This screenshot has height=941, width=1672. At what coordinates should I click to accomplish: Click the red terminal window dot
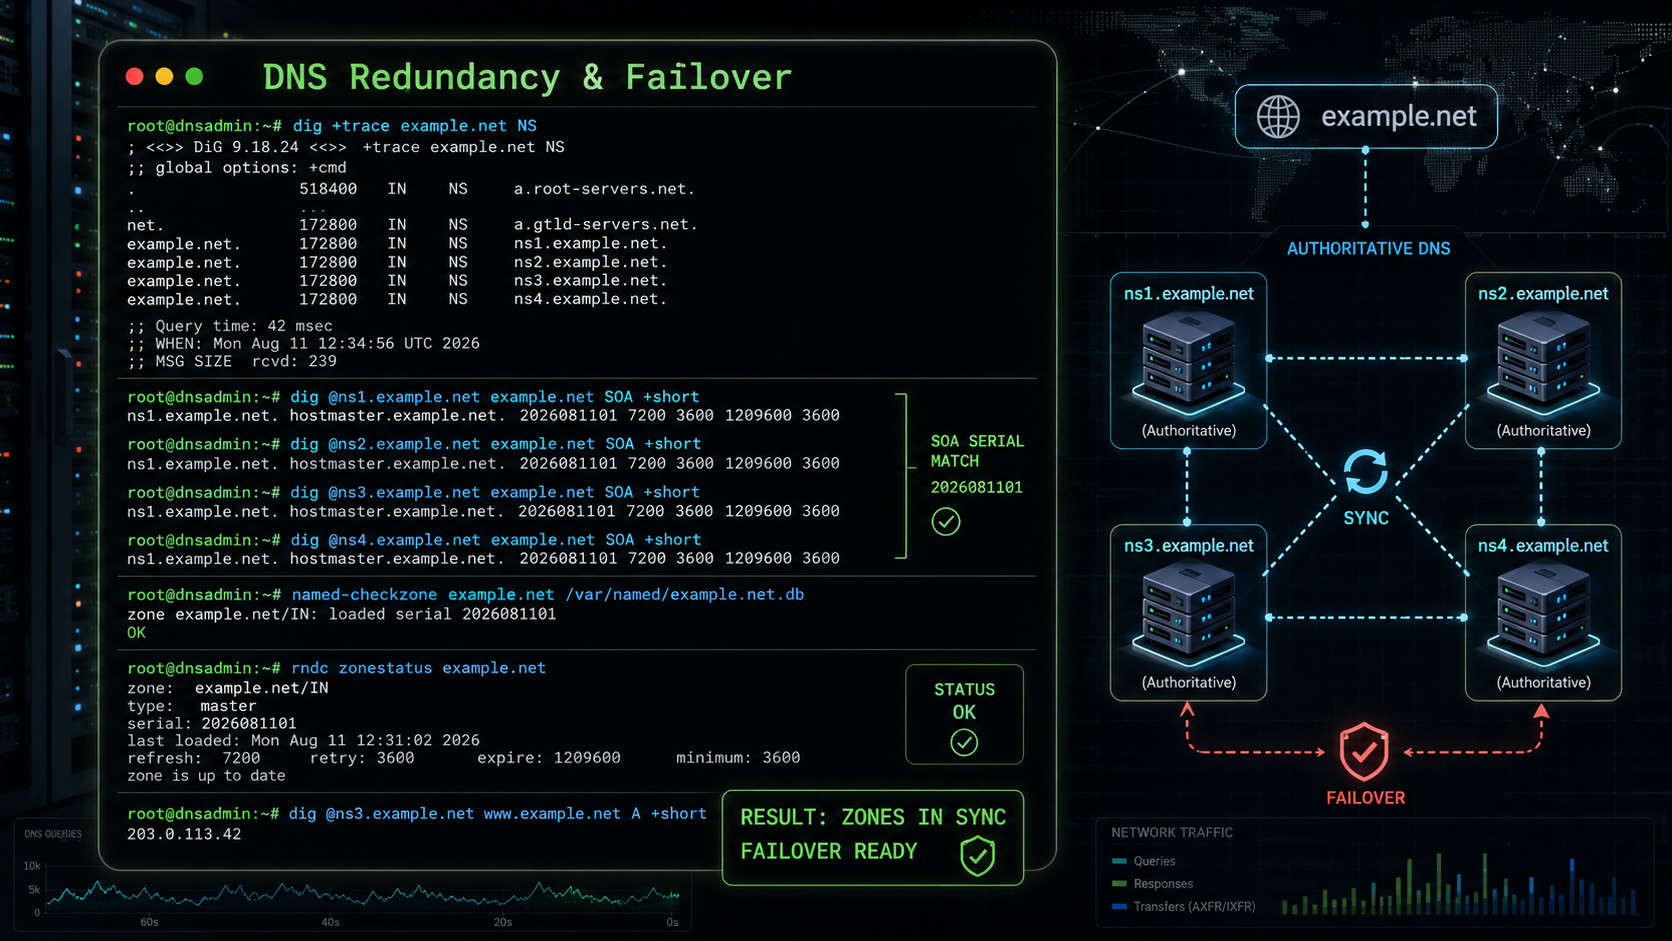click(134, 77)
